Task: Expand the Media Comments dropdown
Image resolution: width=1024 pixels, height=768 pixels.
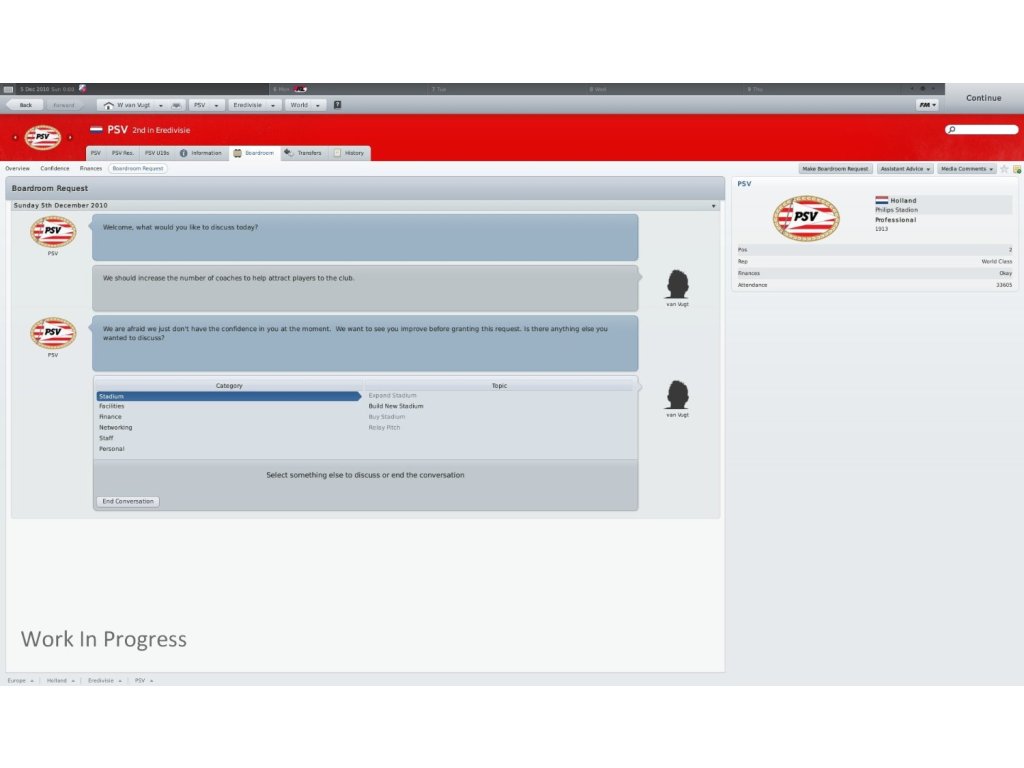Action: [x=967, y=169]
